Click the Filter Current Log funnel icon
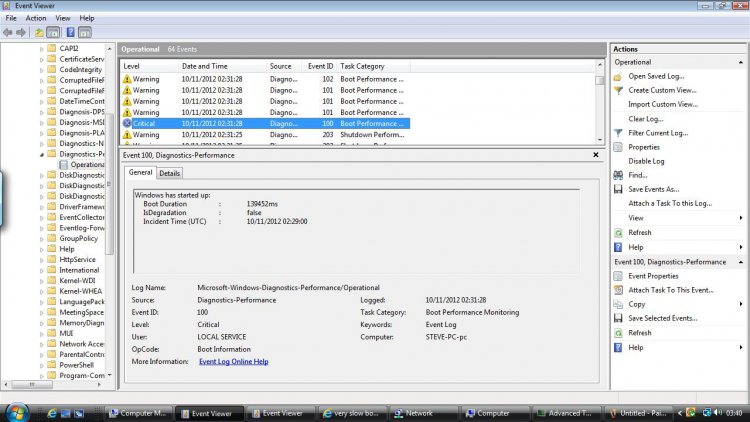 619,133
